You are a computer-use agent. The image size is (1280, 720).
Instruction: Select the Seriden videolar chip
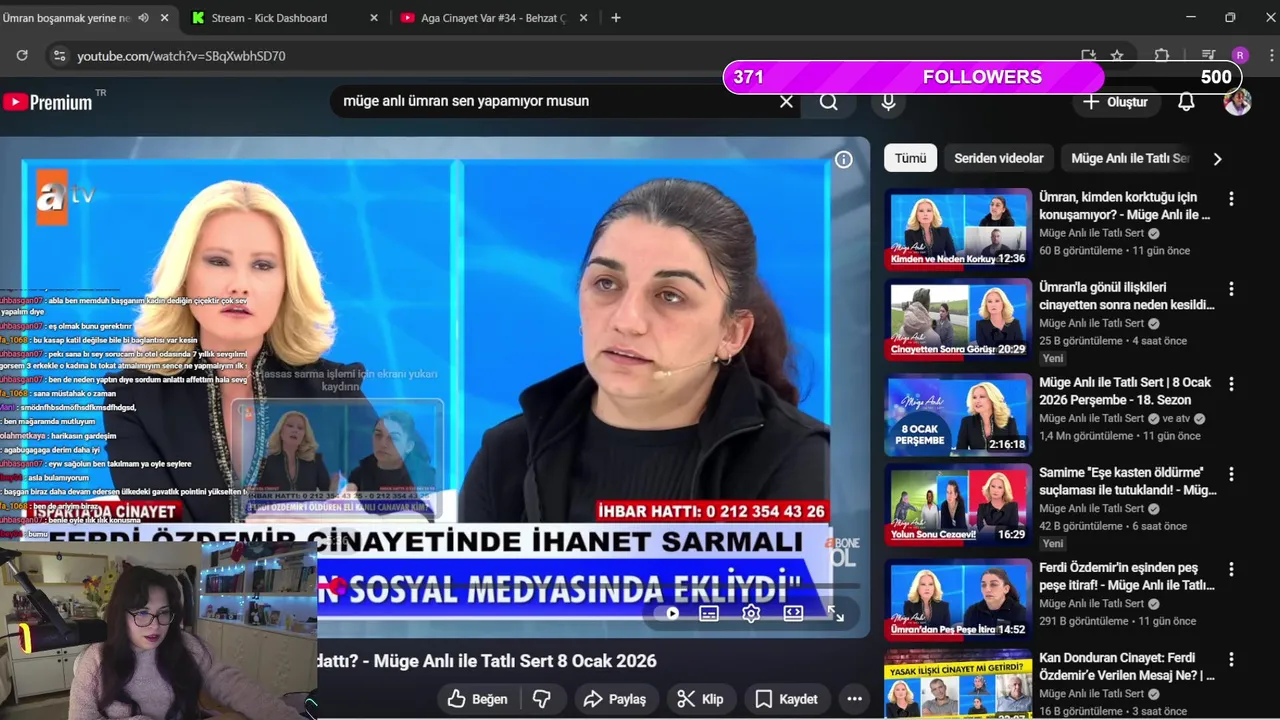pos(998,158)
